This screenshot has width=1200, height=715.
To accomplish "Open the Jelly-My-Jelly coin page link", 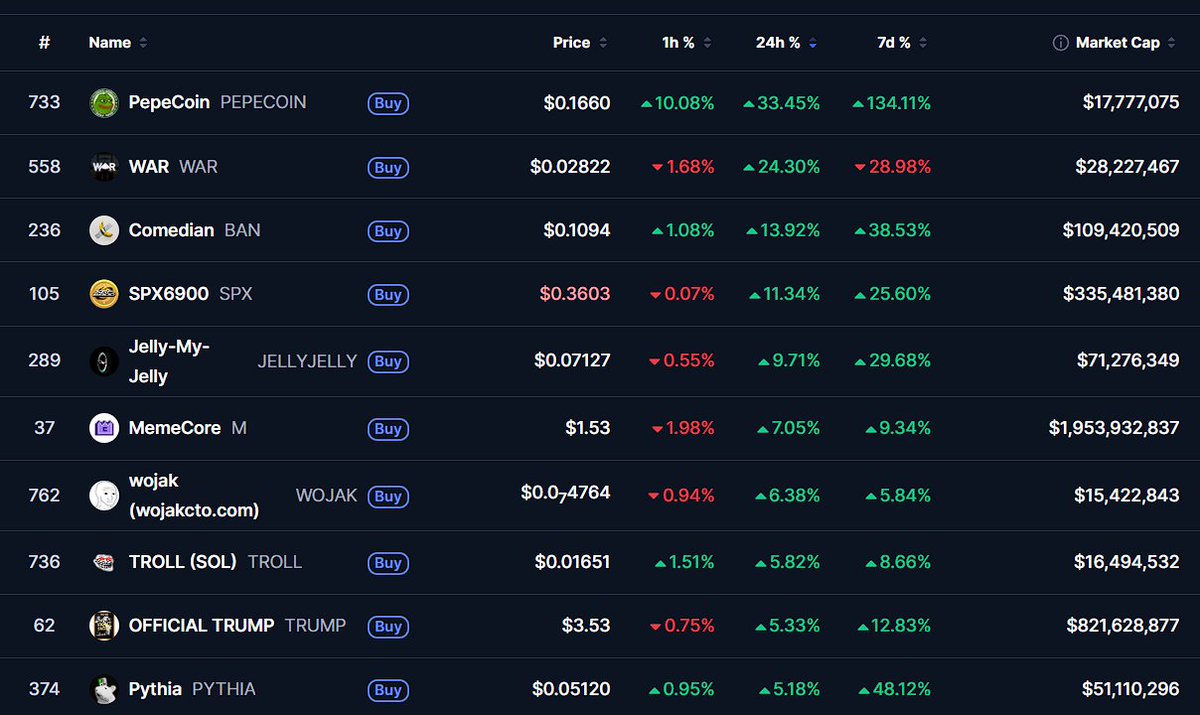I will click(x=169, y=361).
